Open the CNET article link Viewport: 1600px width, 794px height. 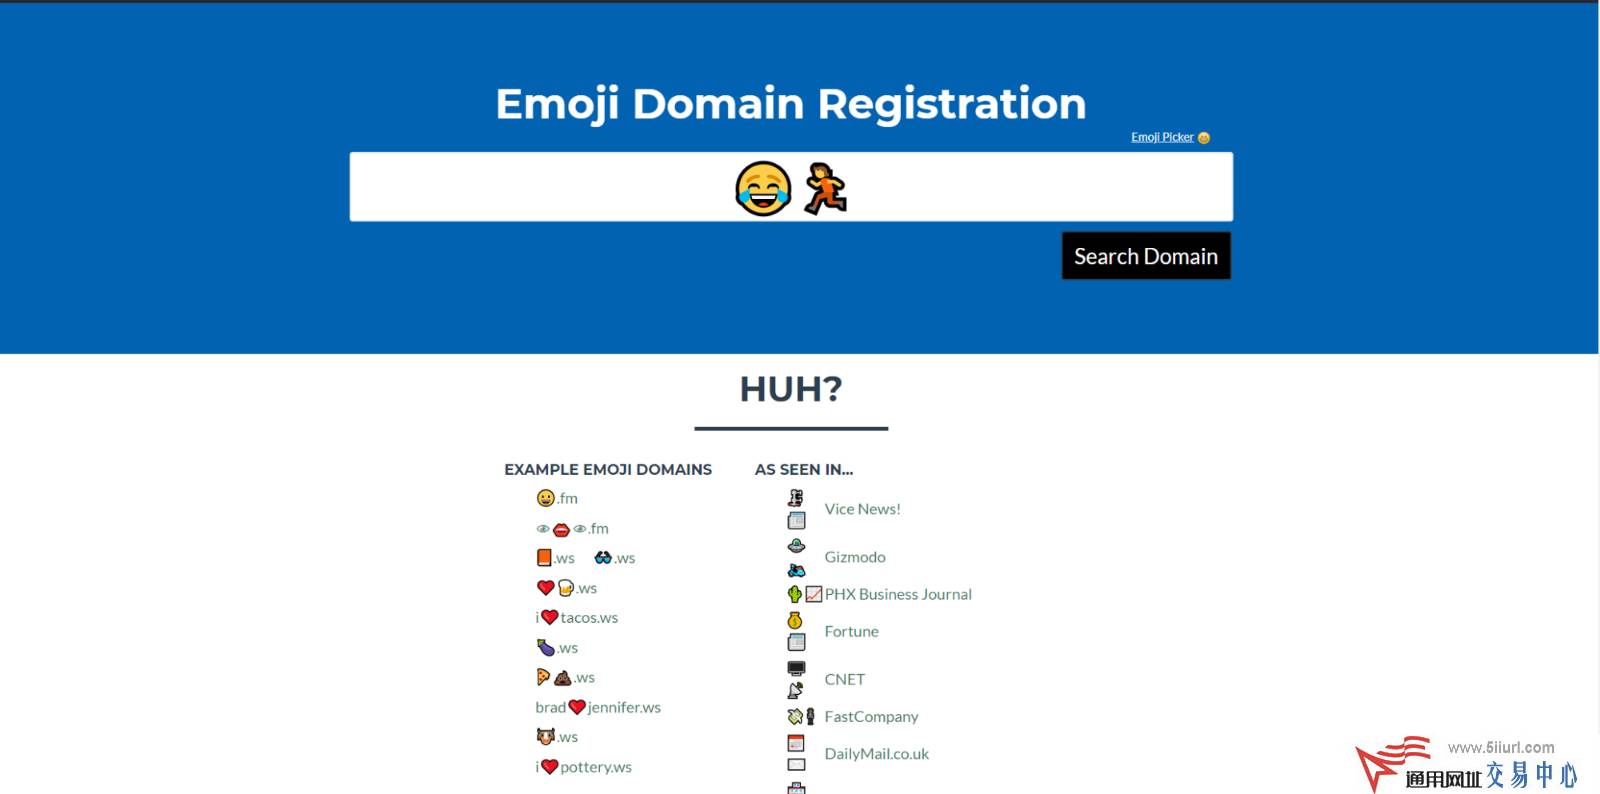click(x=844, y=679)
